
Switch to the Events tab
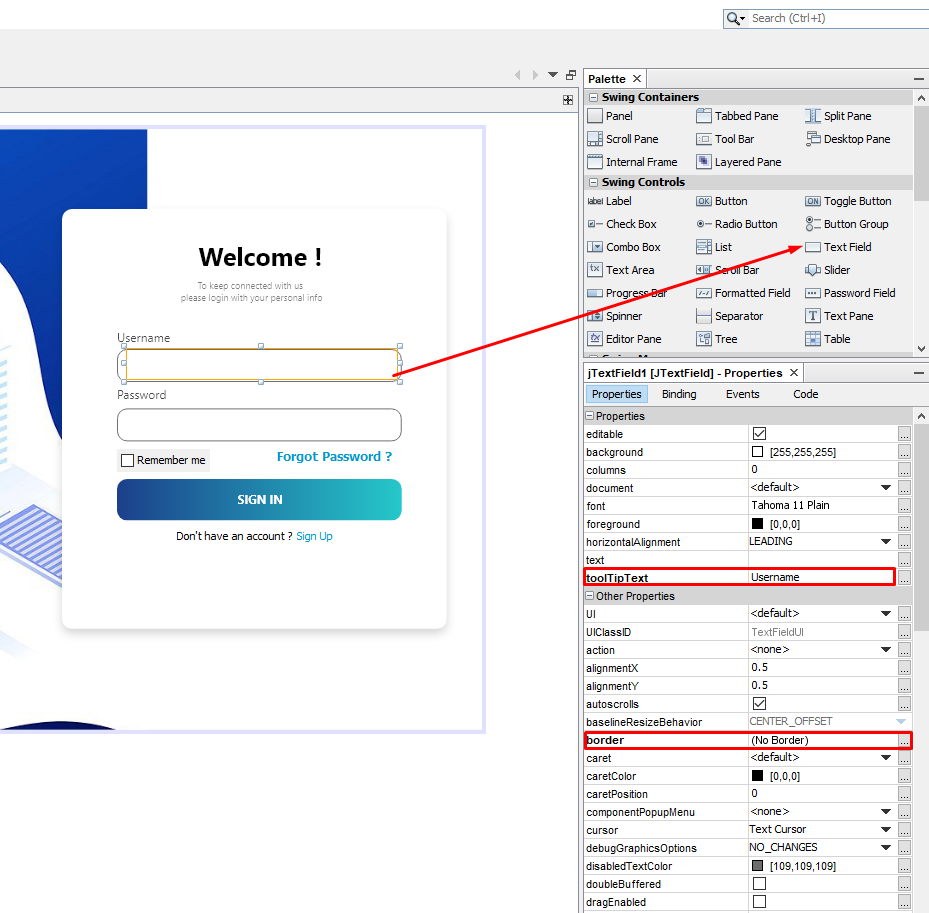click(742, 394)
